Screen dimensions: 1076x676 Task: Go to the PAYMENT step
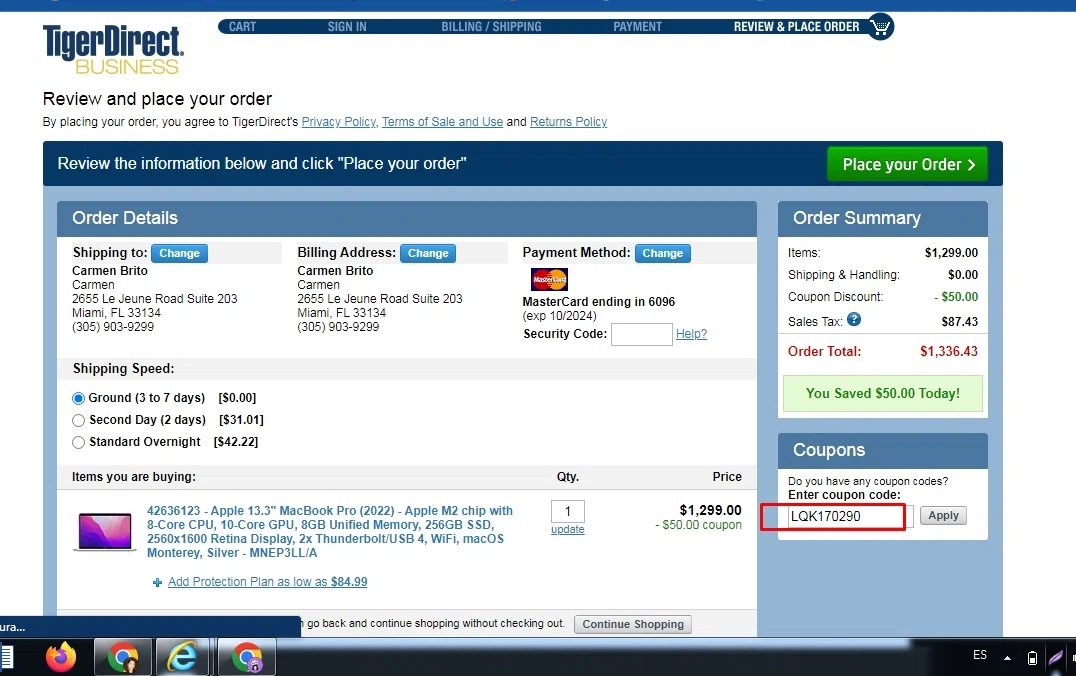click(638, 27)
